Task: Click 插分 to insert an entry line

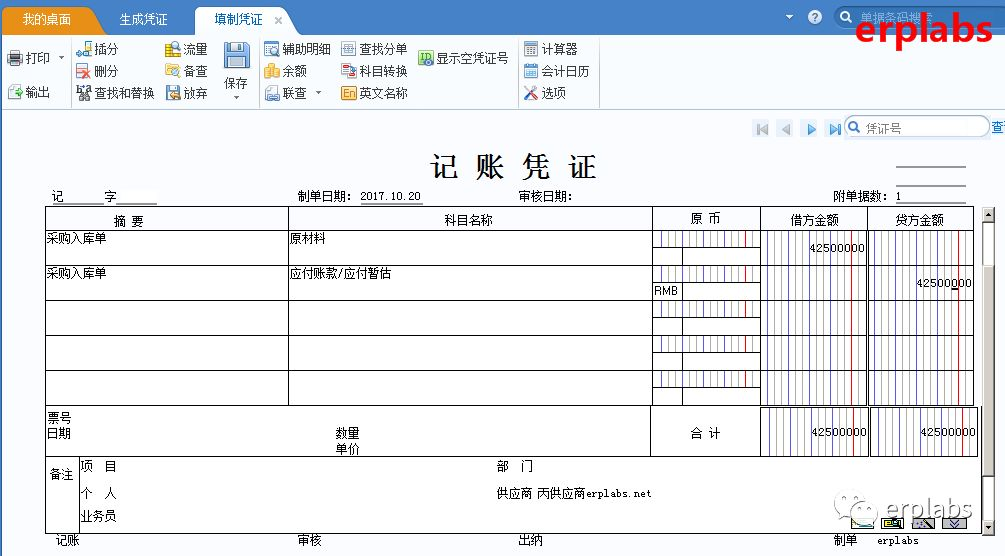Action: pyautogui.click(x=97, y=49)
